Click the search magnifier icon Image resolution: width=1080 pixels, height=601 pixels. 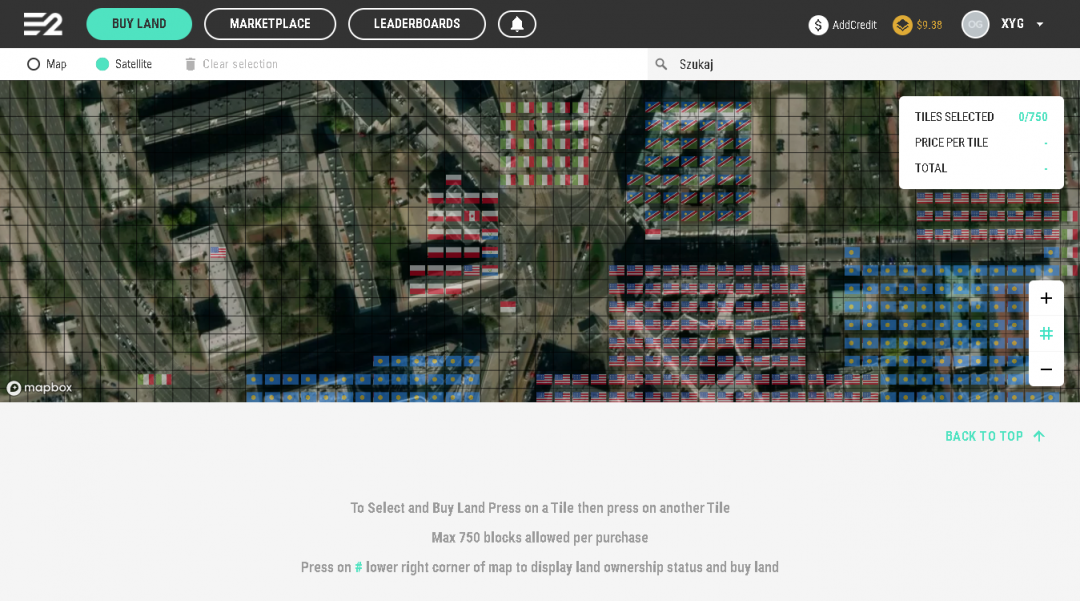pos(661,64)
